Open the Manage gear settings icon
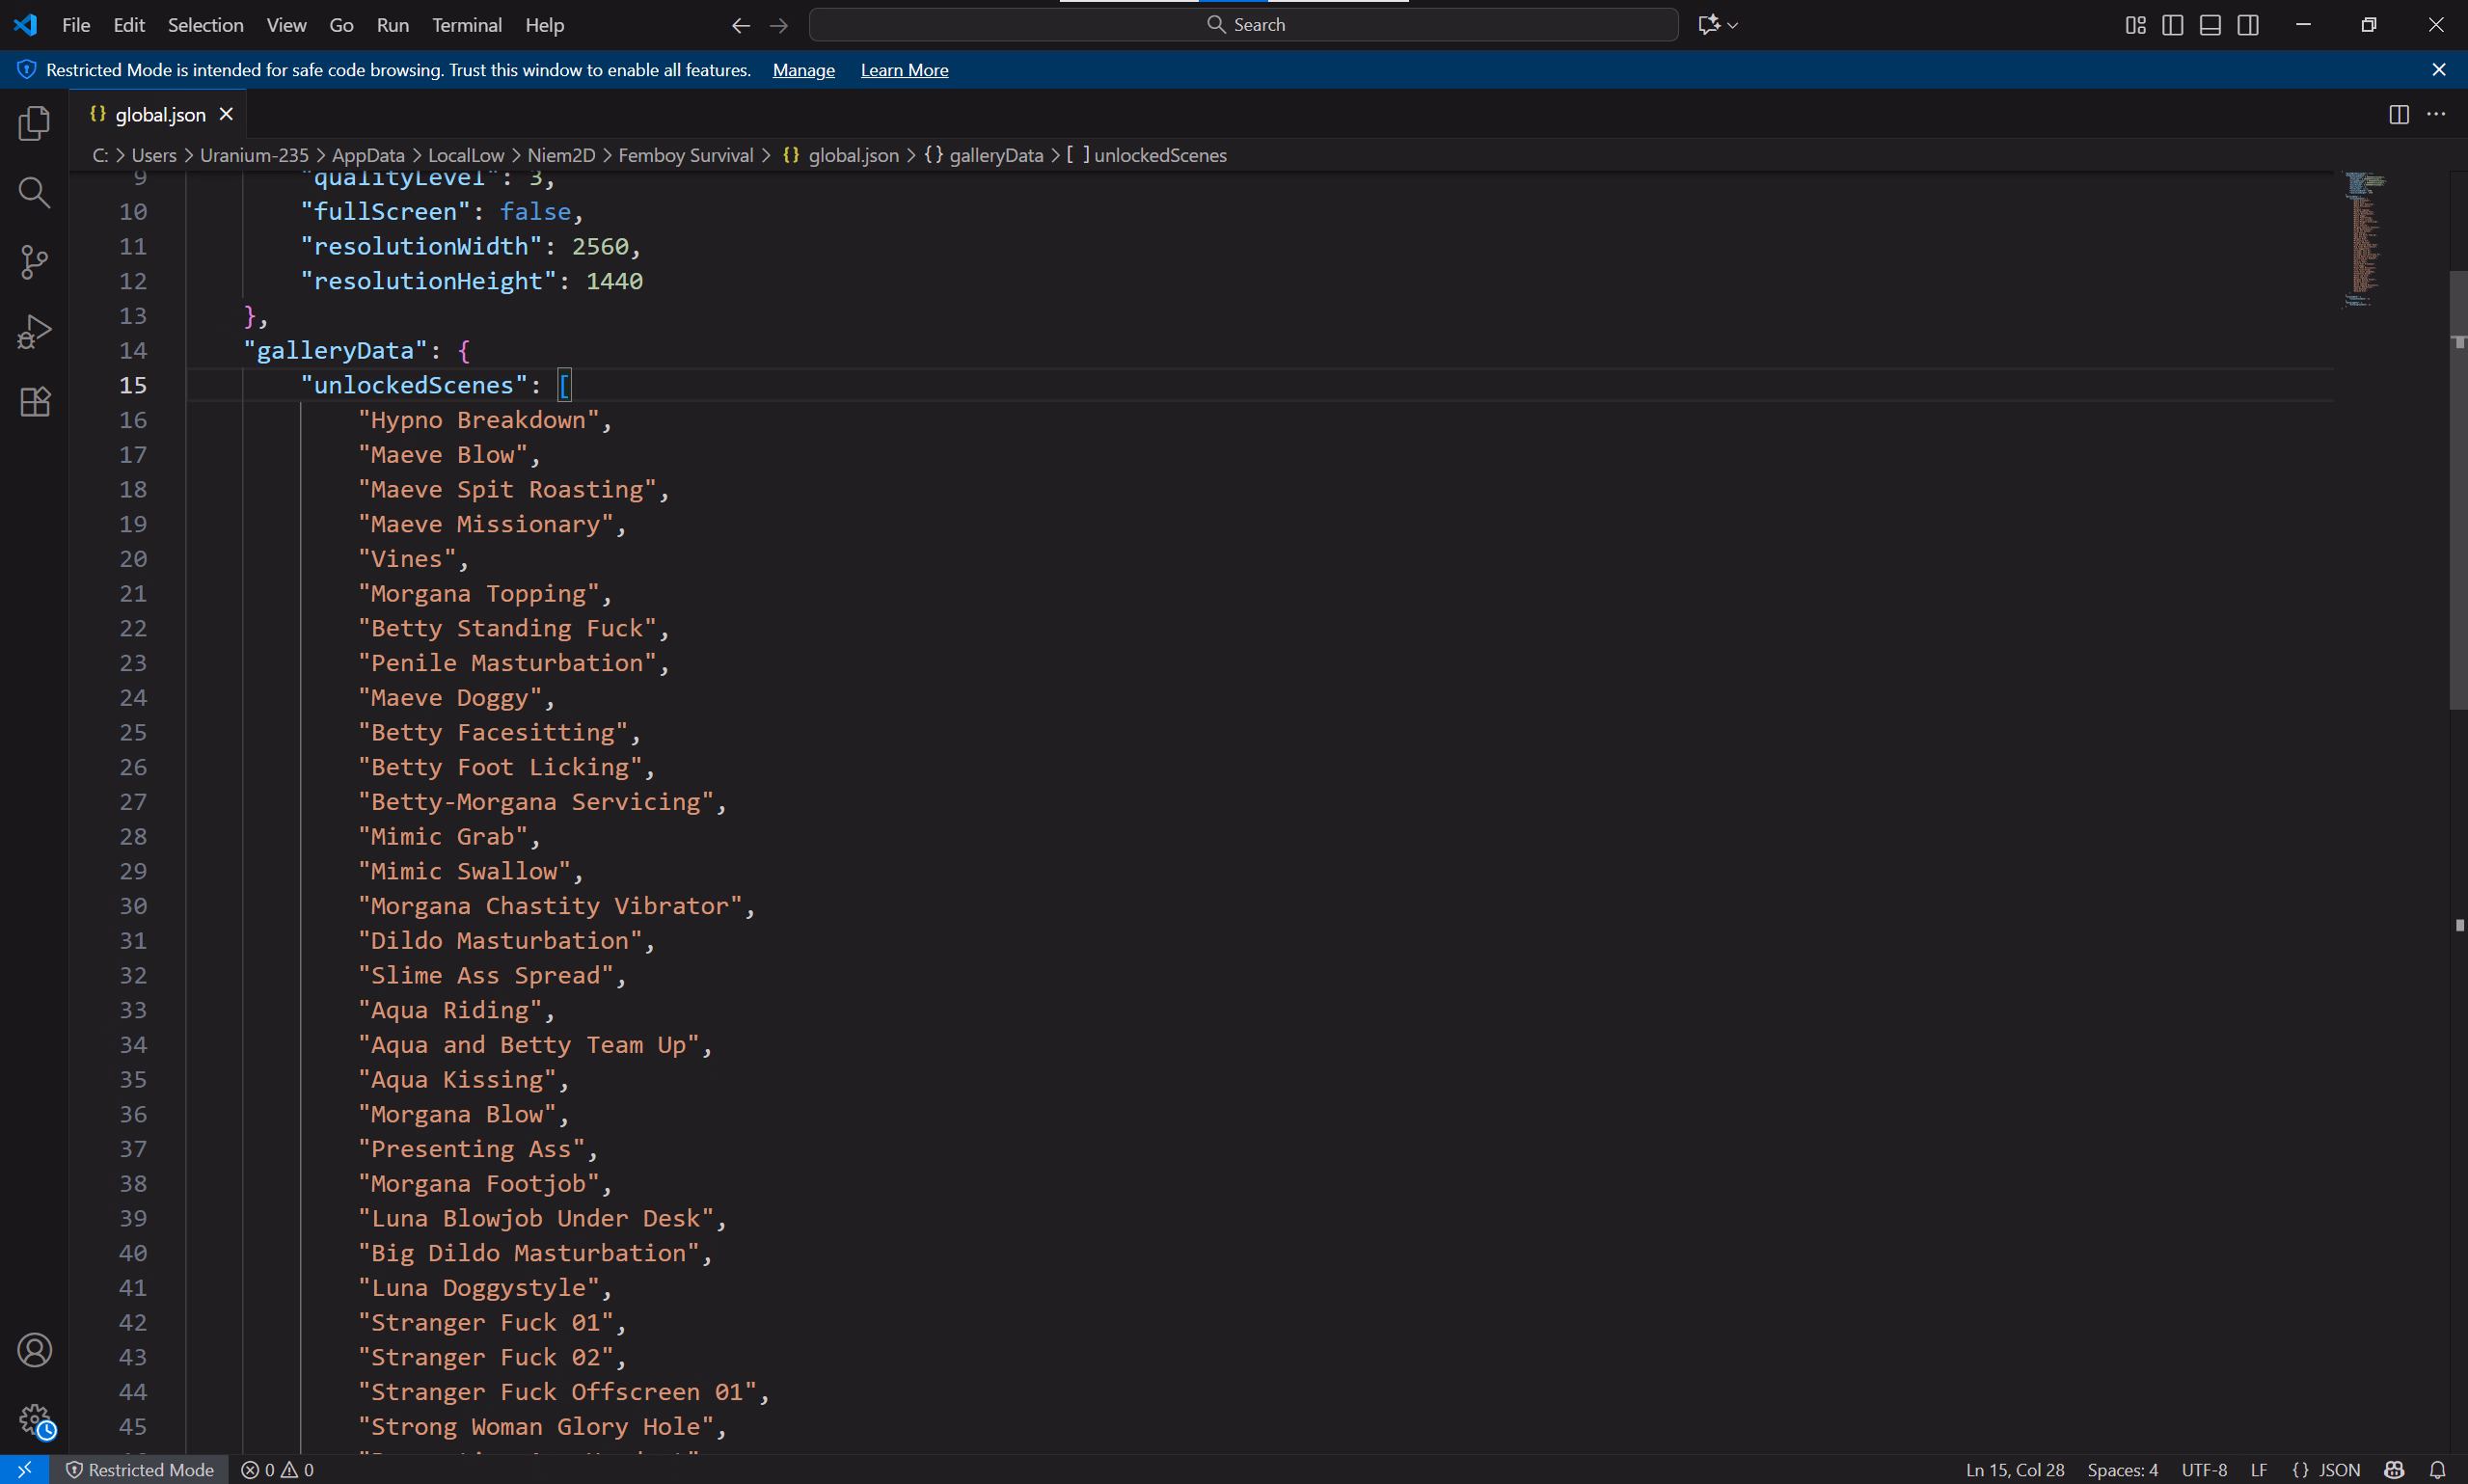The image size is (2468, 1484). [34, 1418]
